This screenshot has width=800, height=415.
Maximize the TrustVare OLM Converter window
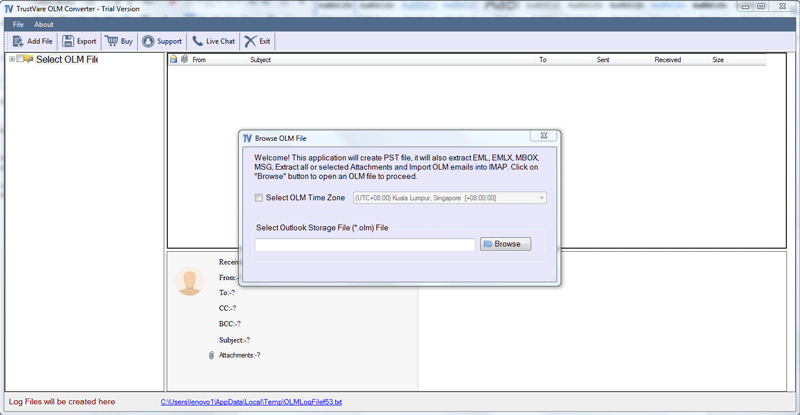(761, 7)
